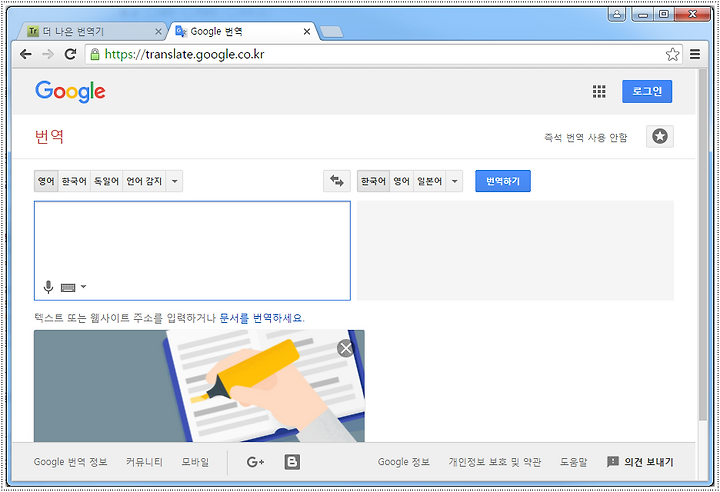The height and width of the screenshot is (492, 720).
Task: Select 일본어 as target language
Action: (x=429, y=181)
